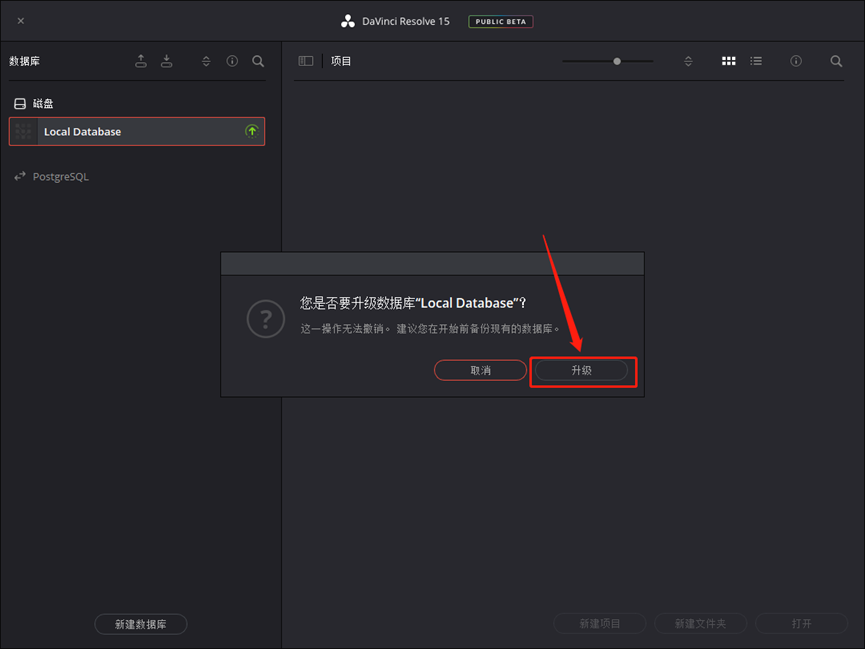Click the 新建数据库 new database button

click(141, 624)
